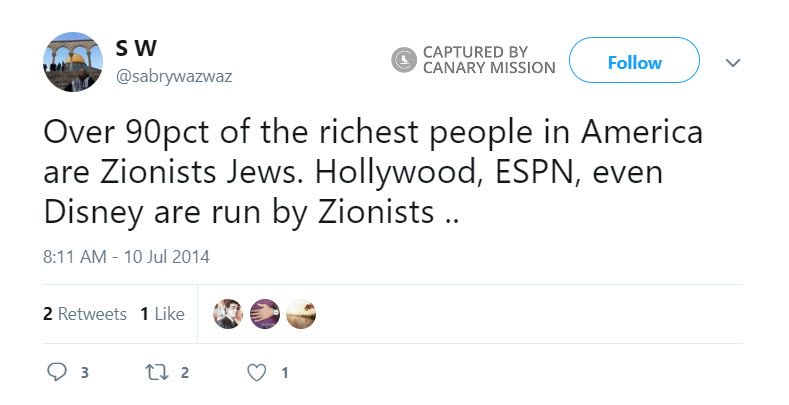Click the retweet count beside the arrows icon

pos(185,374)
